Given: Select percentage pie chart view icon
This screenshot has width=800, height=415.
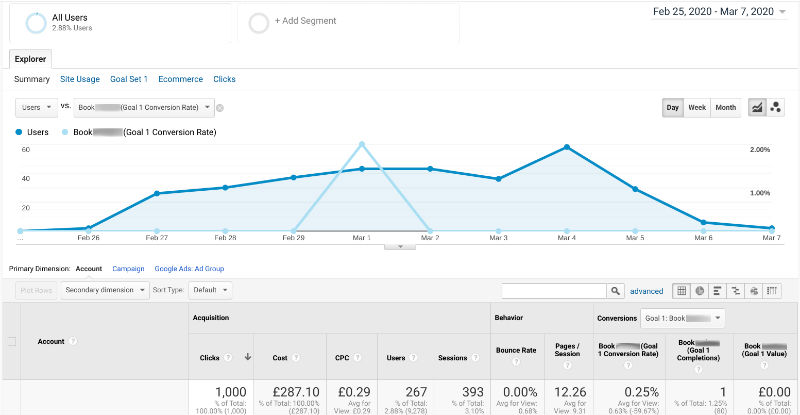Looking at the screenshot, I should click(x=699, y=291).
